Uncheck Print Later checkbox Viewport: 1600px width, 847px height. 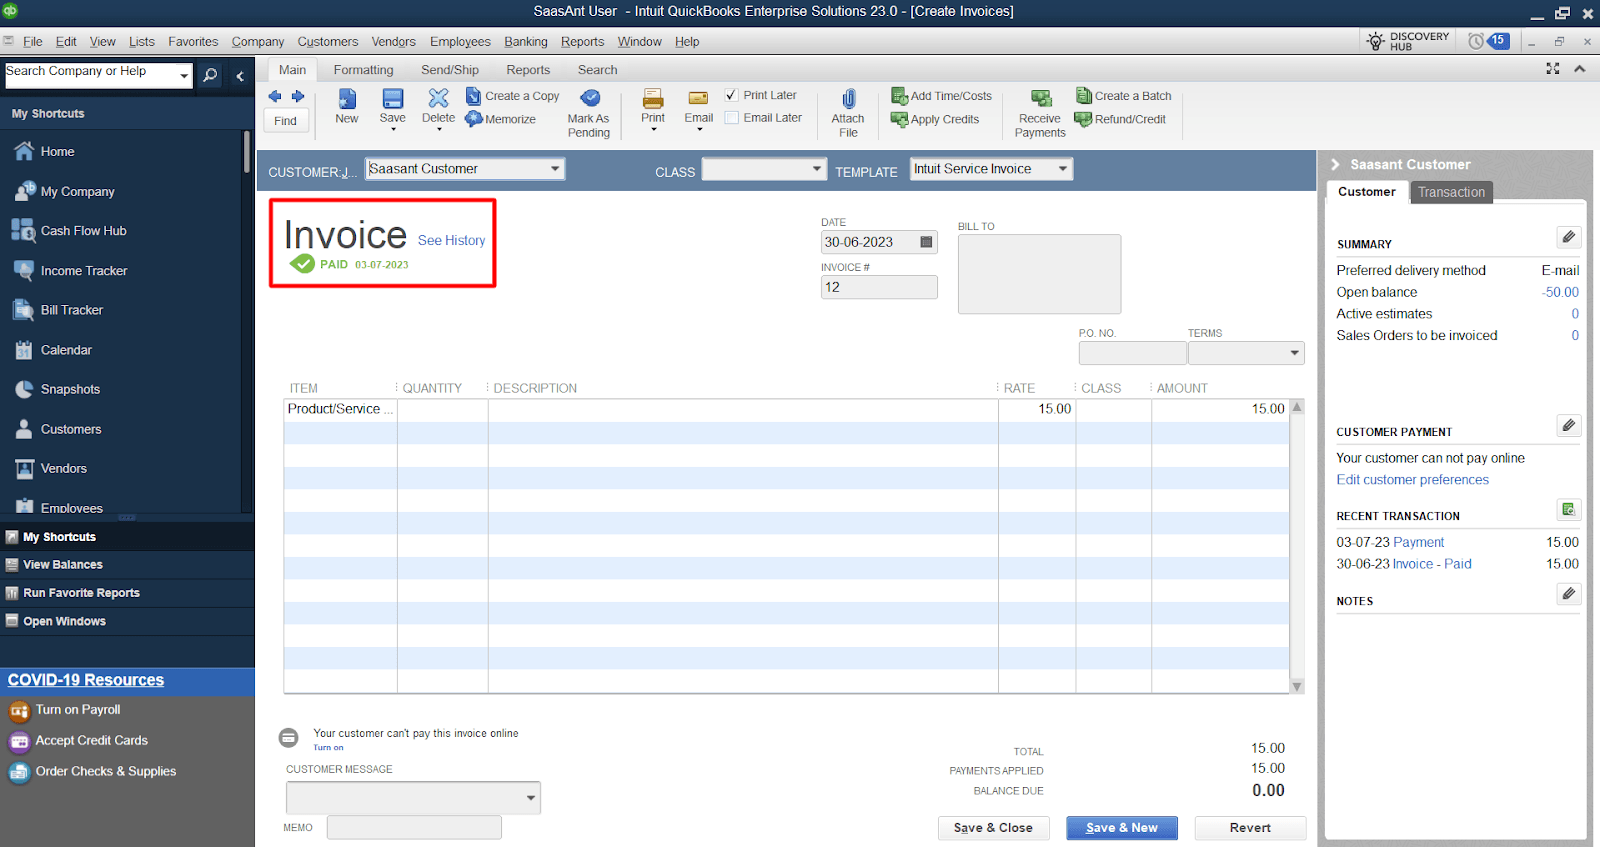coord(732,95)
